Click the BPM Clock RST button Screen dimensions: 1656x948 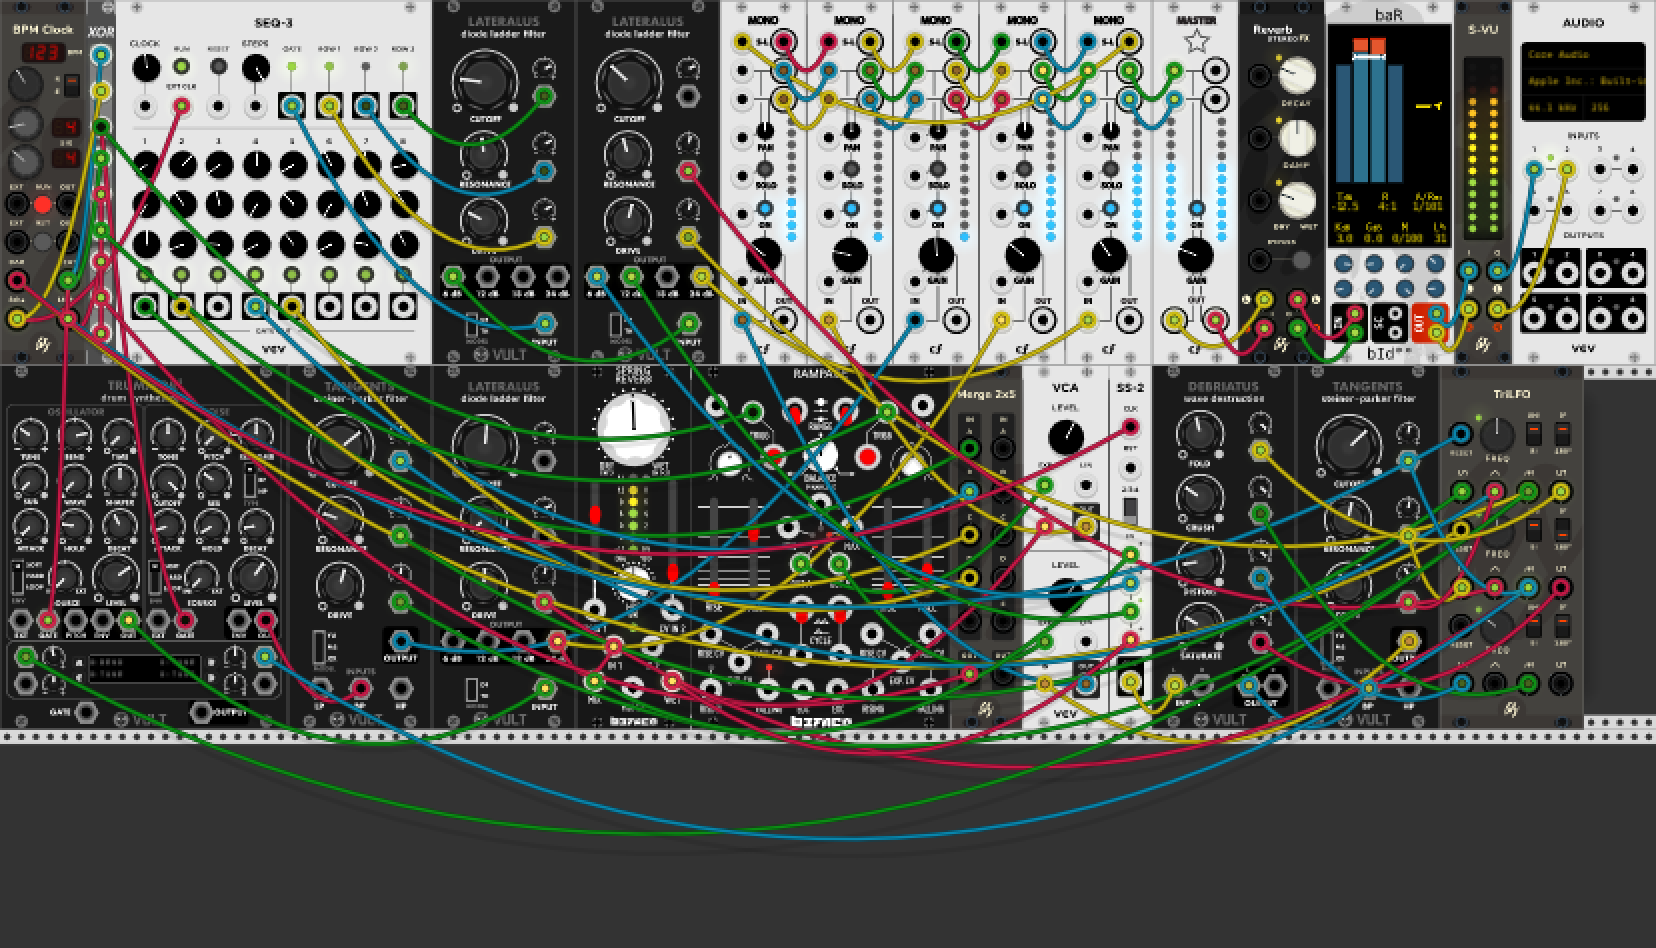coord(43,241)
